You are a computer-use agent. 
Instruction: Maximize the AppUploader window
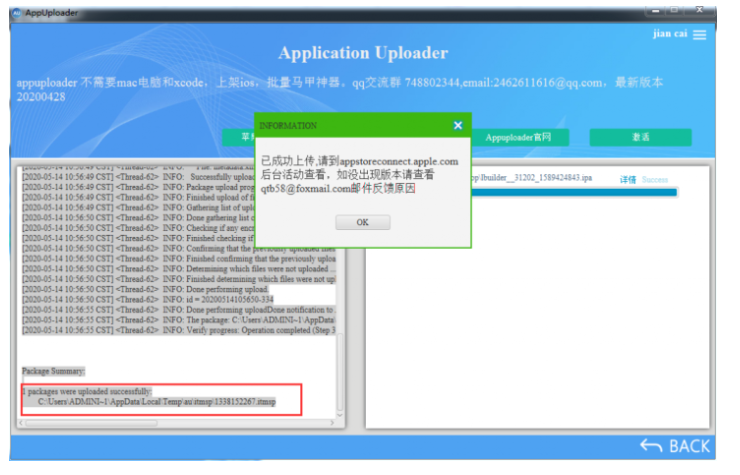675,10
